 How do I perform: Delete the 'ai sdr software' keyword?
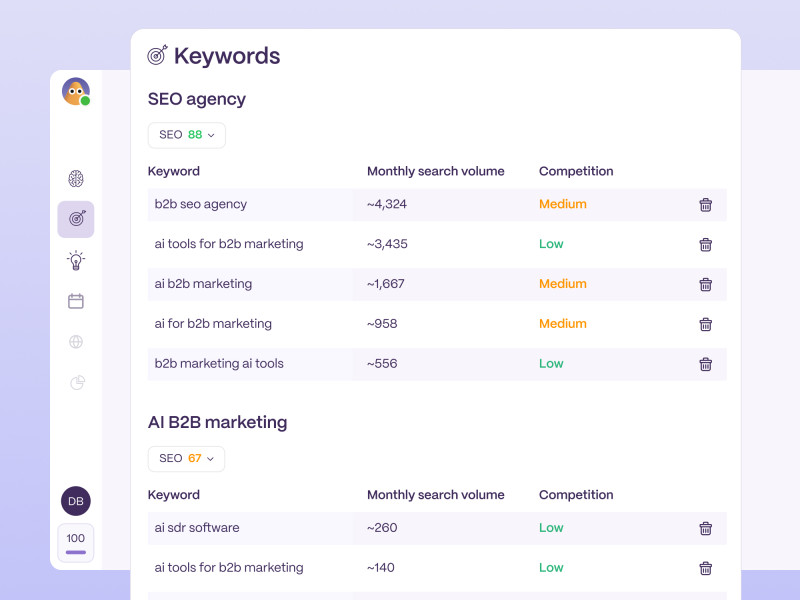(706, 528)
